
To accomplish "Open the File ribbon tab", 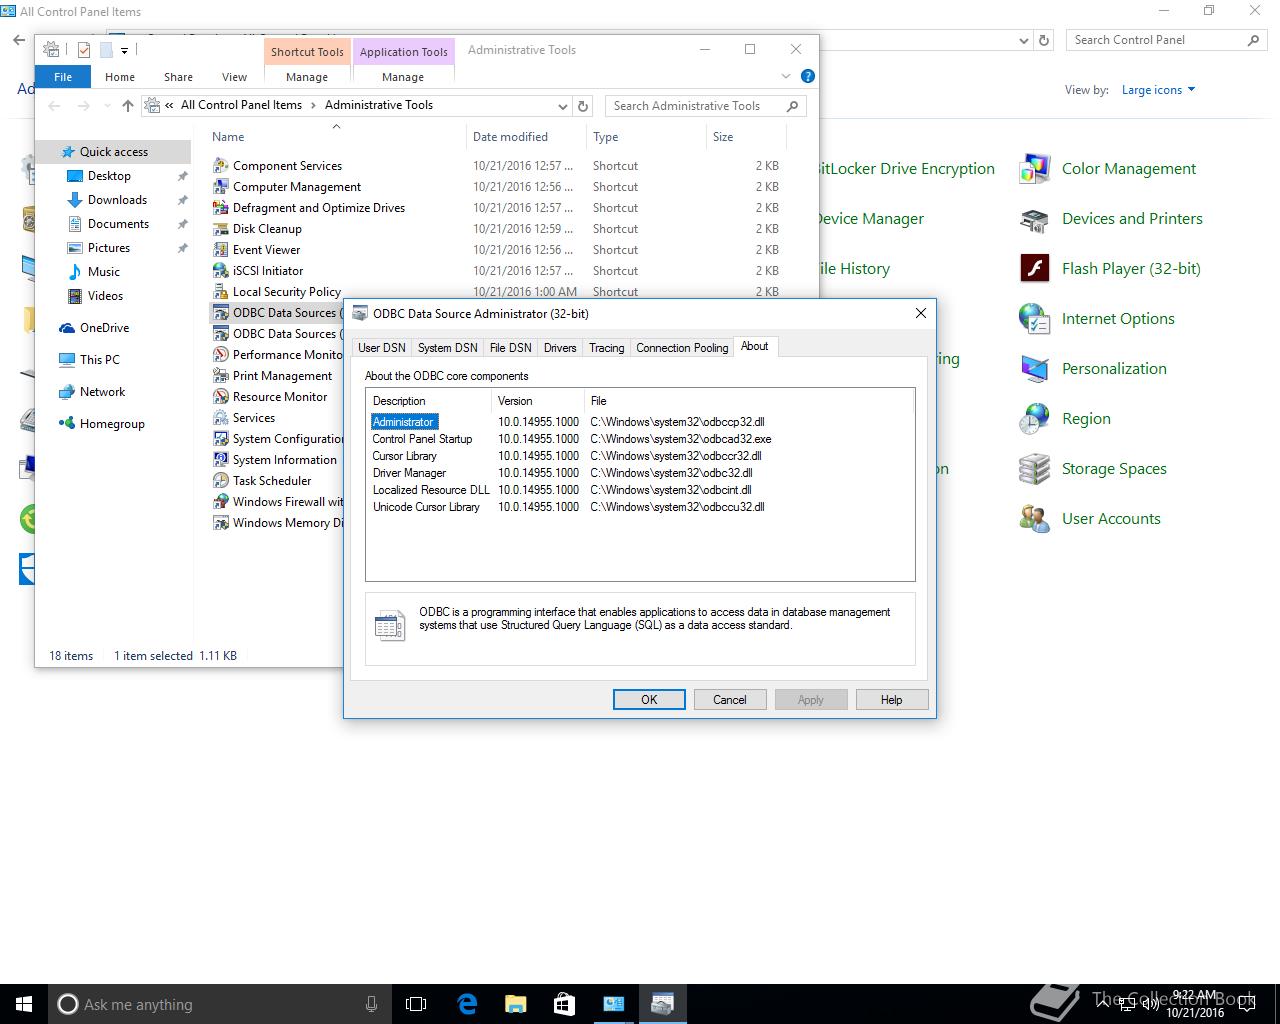I will (63, 77).
